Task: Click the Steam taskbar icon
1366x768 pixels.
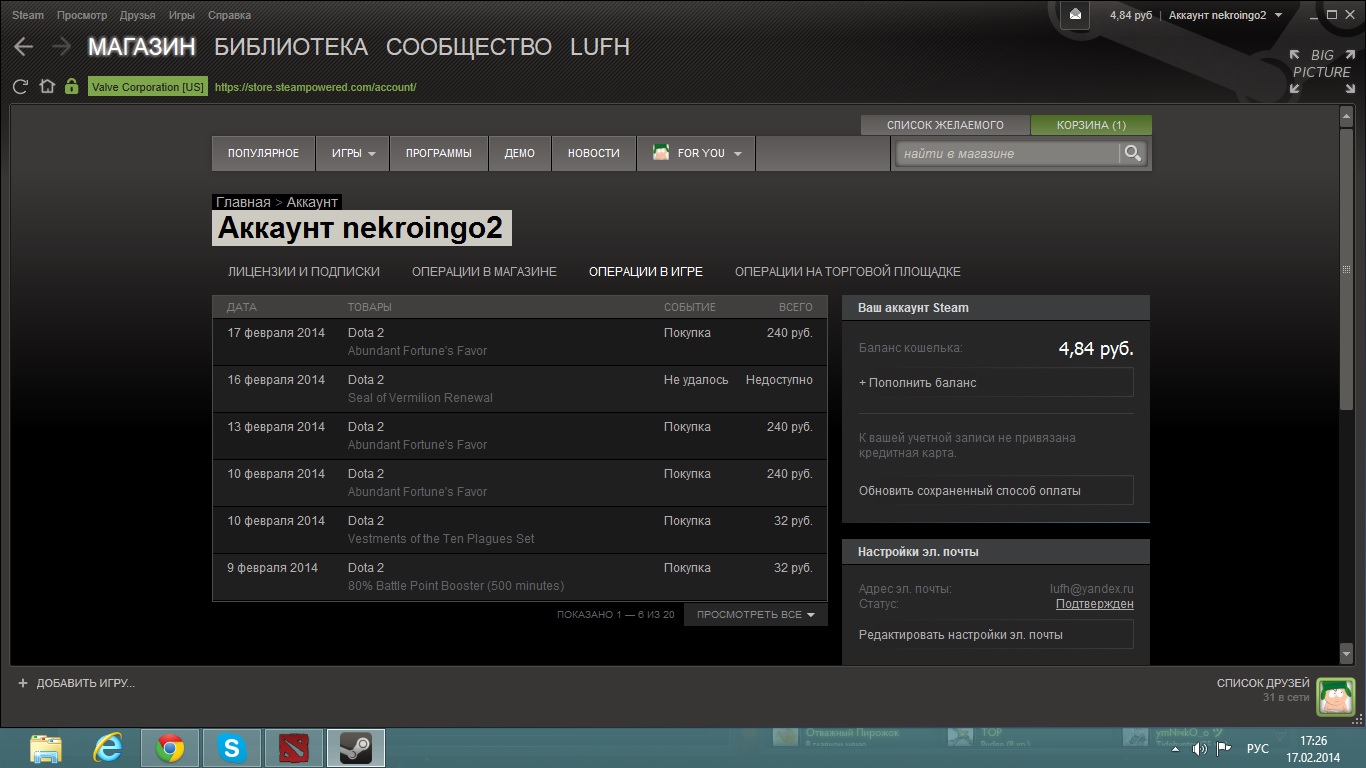Action: pos(356,748)
